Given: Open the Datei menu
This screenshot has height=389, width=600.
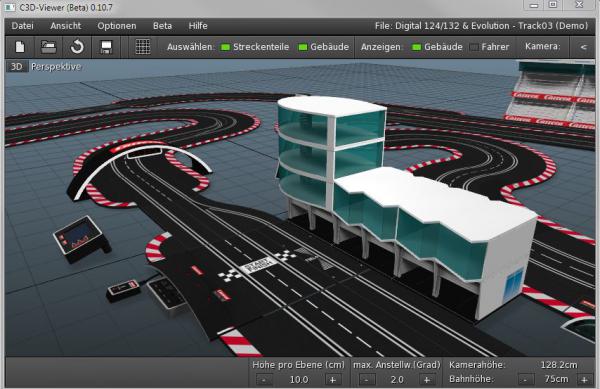Looking at the screenshot, I should click(x=22, y=26).
